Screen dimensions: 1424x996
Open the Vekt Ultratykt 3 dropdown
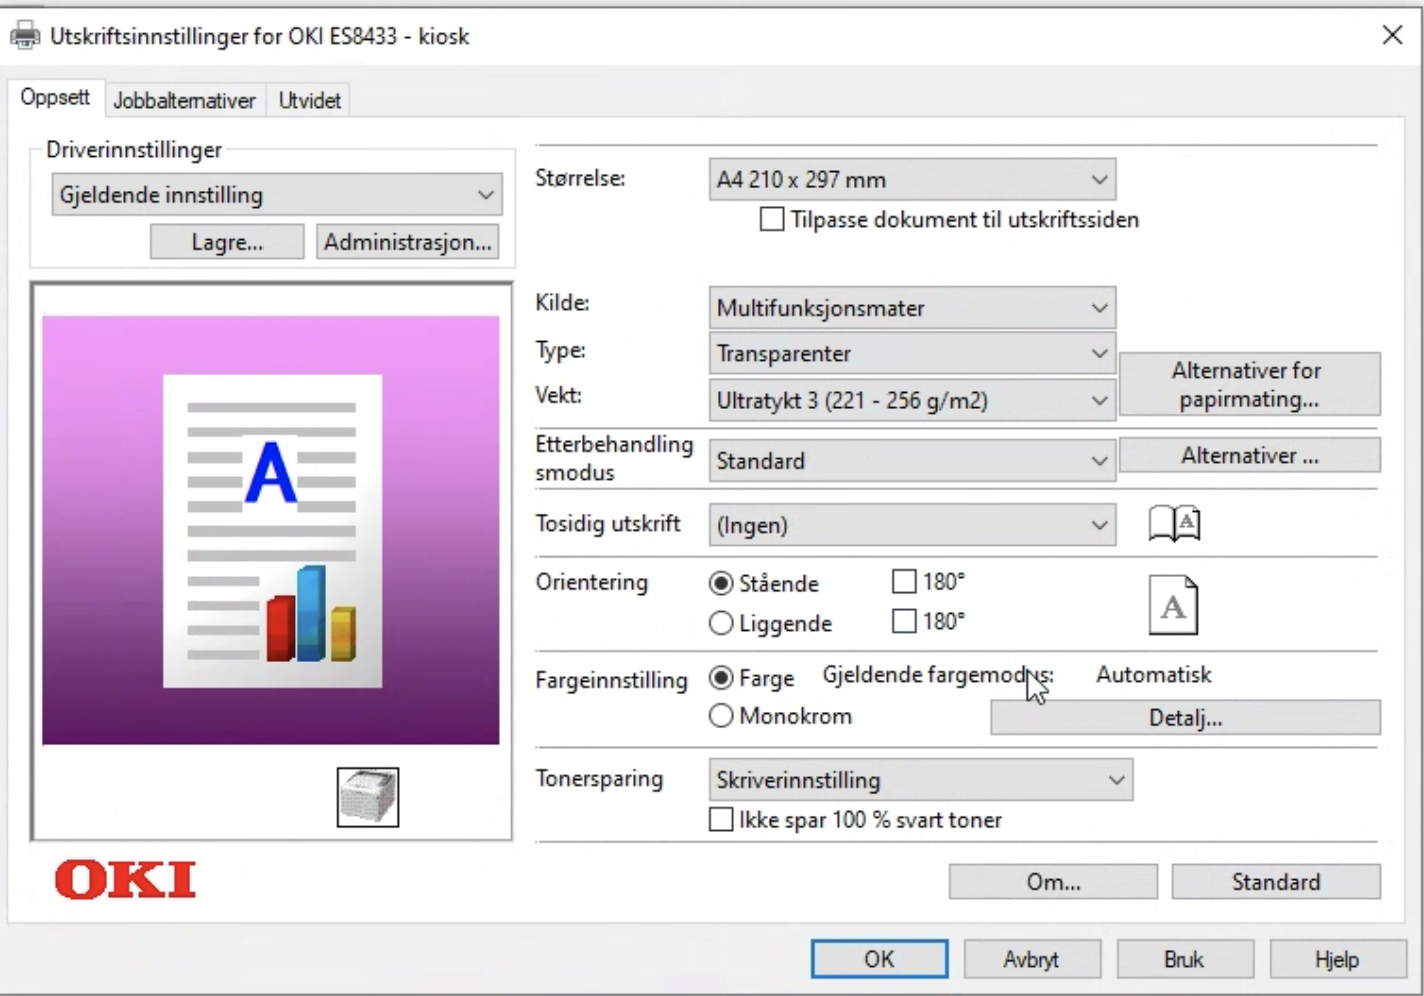(912, 400)
